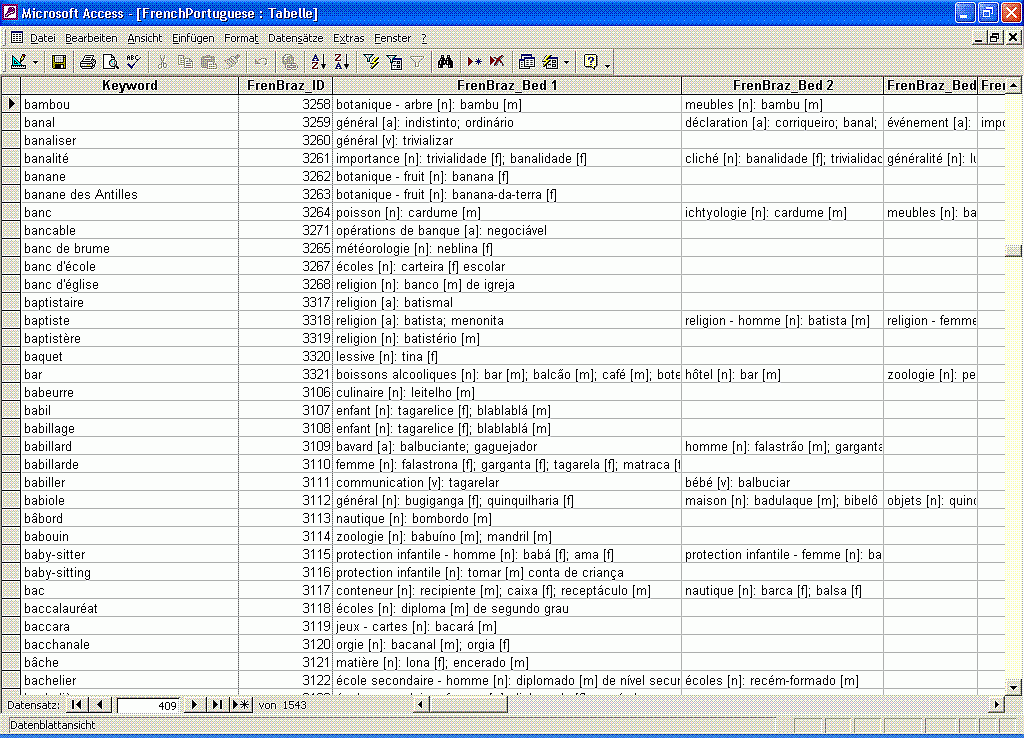Screen dimensions: 1024x738
Task: Expand toolbar options arrow beside Help icon
Action: 608,65
